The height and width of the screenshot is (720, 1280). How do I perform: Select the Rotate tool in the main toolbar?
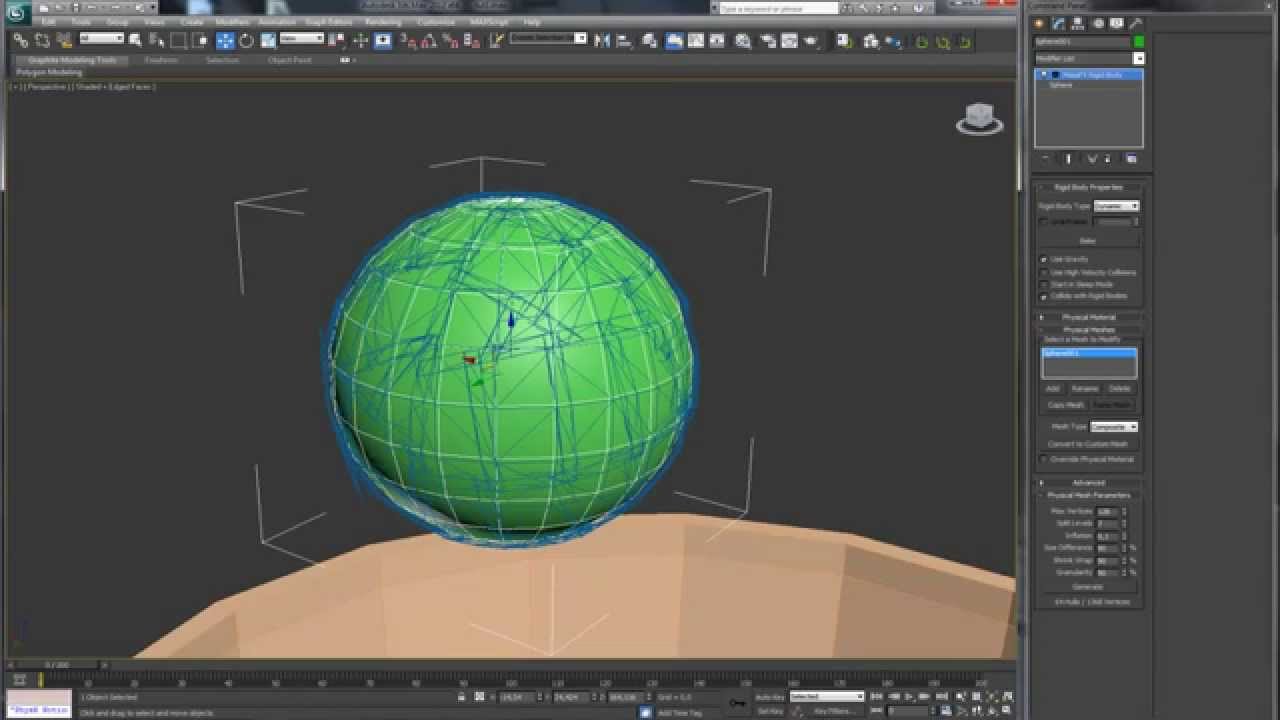click(246, 40)
